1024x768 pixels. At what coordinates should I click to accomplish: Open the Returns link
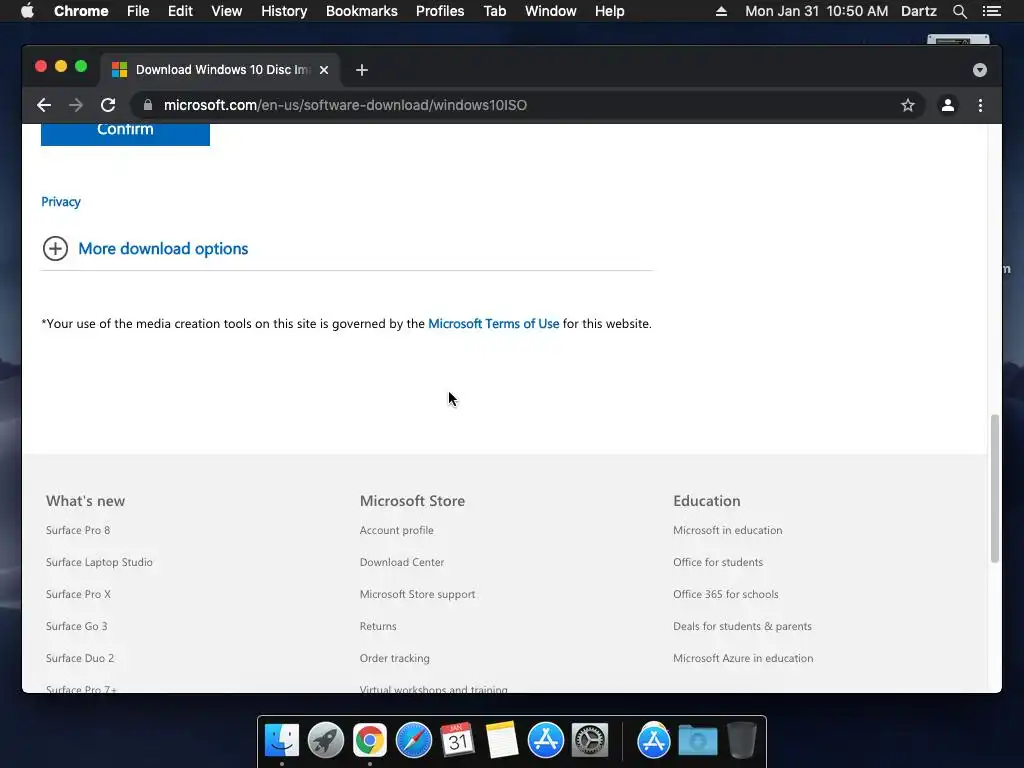pos(378,626)
